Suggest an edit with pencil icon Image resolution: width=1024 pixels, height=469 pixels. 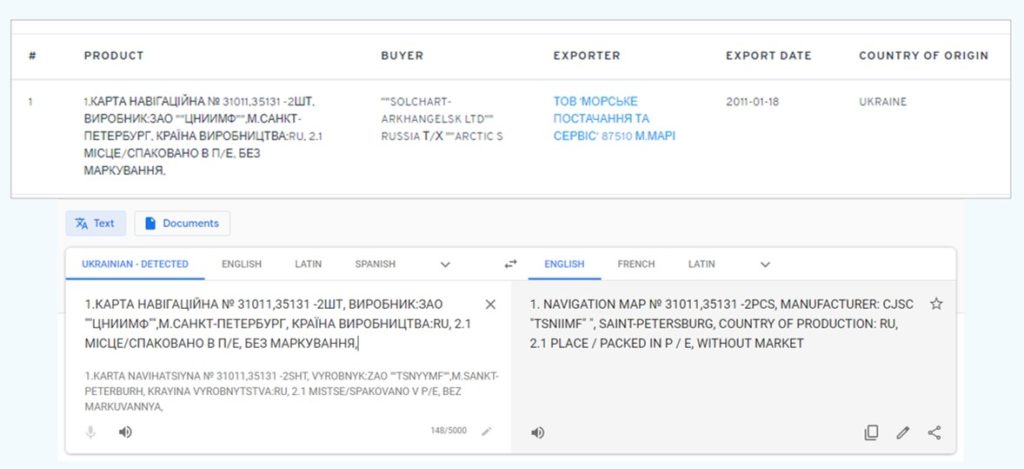click(x=903, y=432)
